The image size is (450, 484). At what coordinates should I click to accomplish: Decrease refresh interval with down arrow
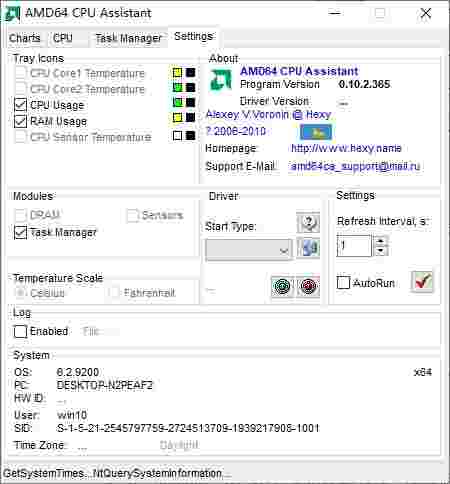pos(381,251)
